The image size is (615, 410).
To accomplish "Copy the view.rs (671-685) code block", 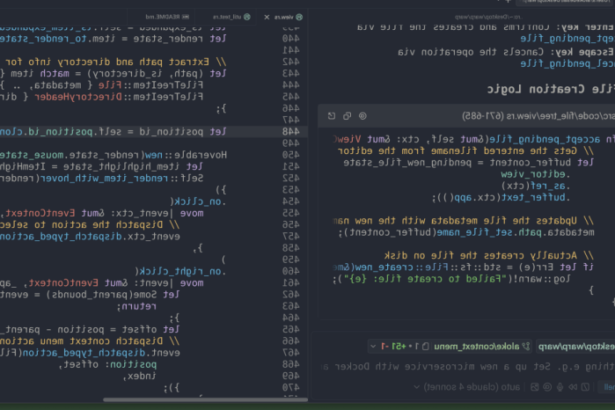I will 347,116.
